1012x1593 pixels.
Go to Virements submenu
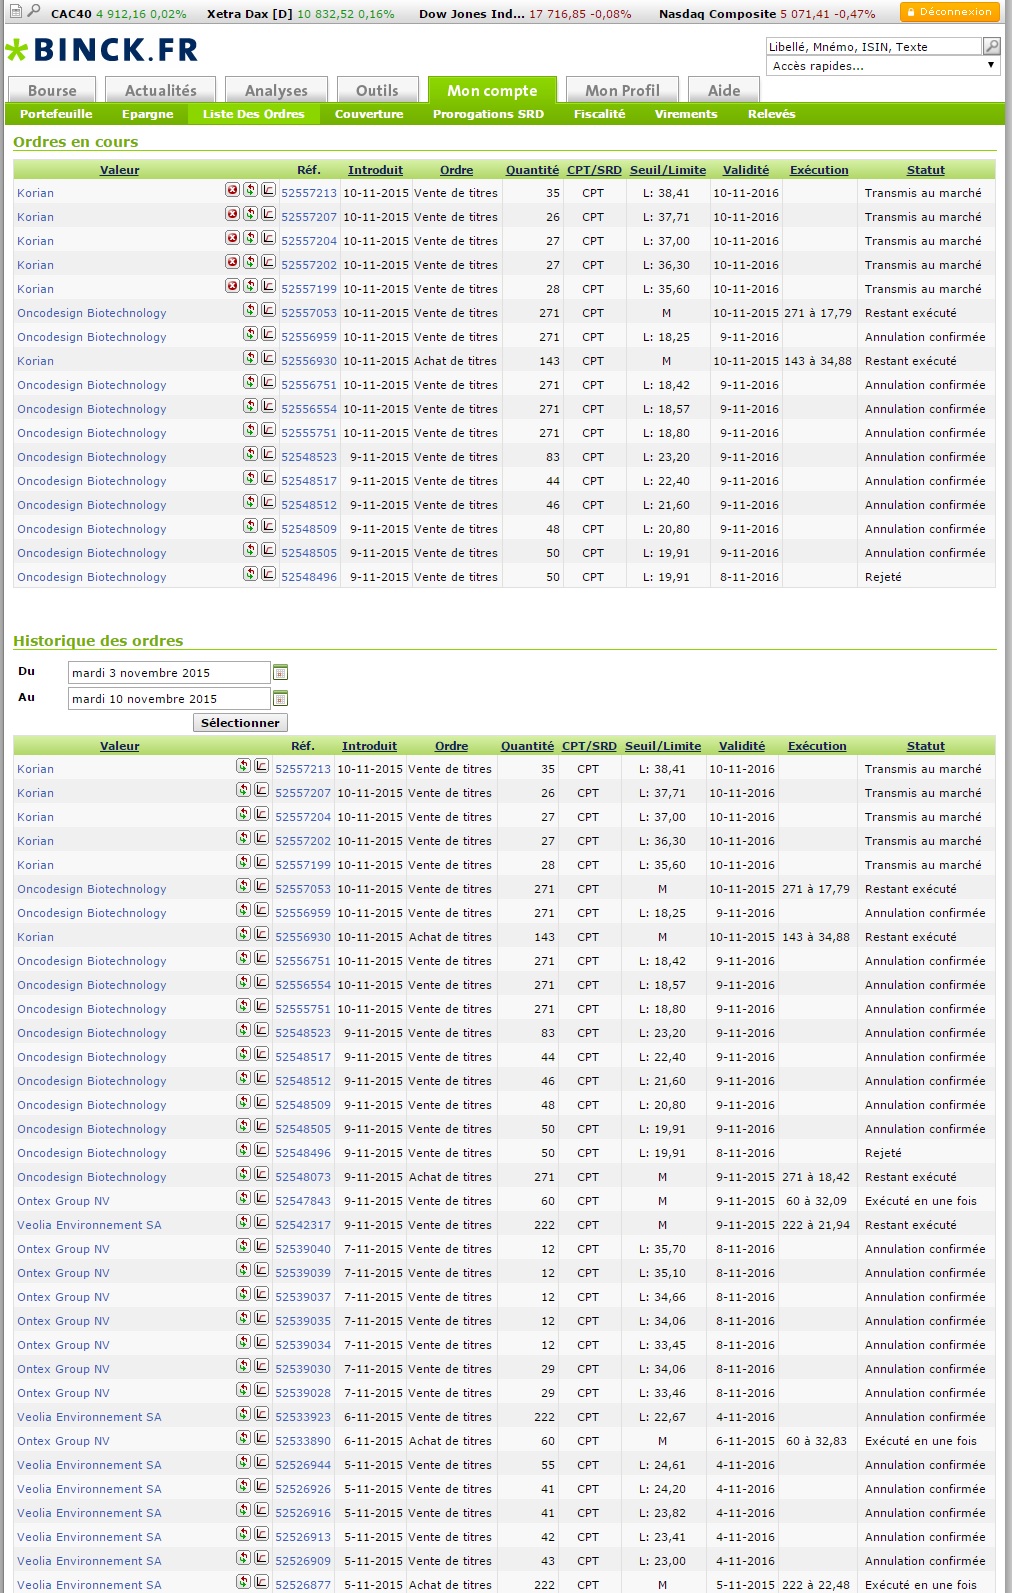tap(686, 114)
